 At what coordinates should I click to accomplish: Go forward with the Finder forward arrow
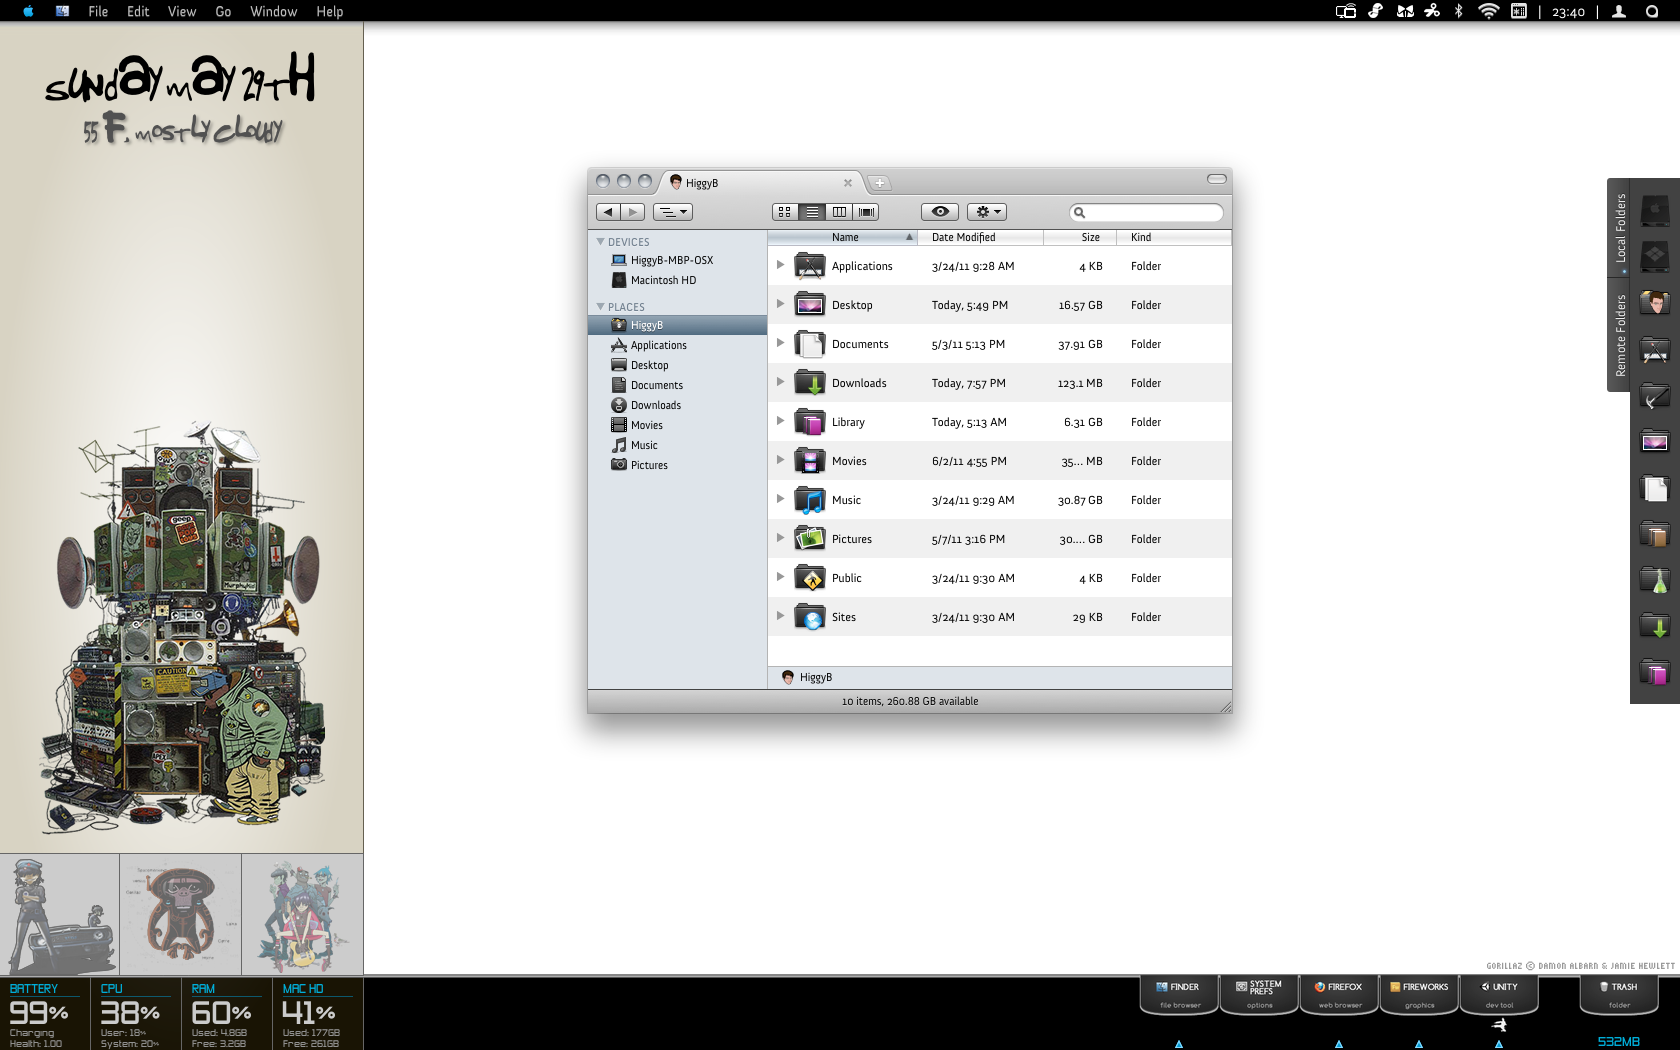point(633,212)
